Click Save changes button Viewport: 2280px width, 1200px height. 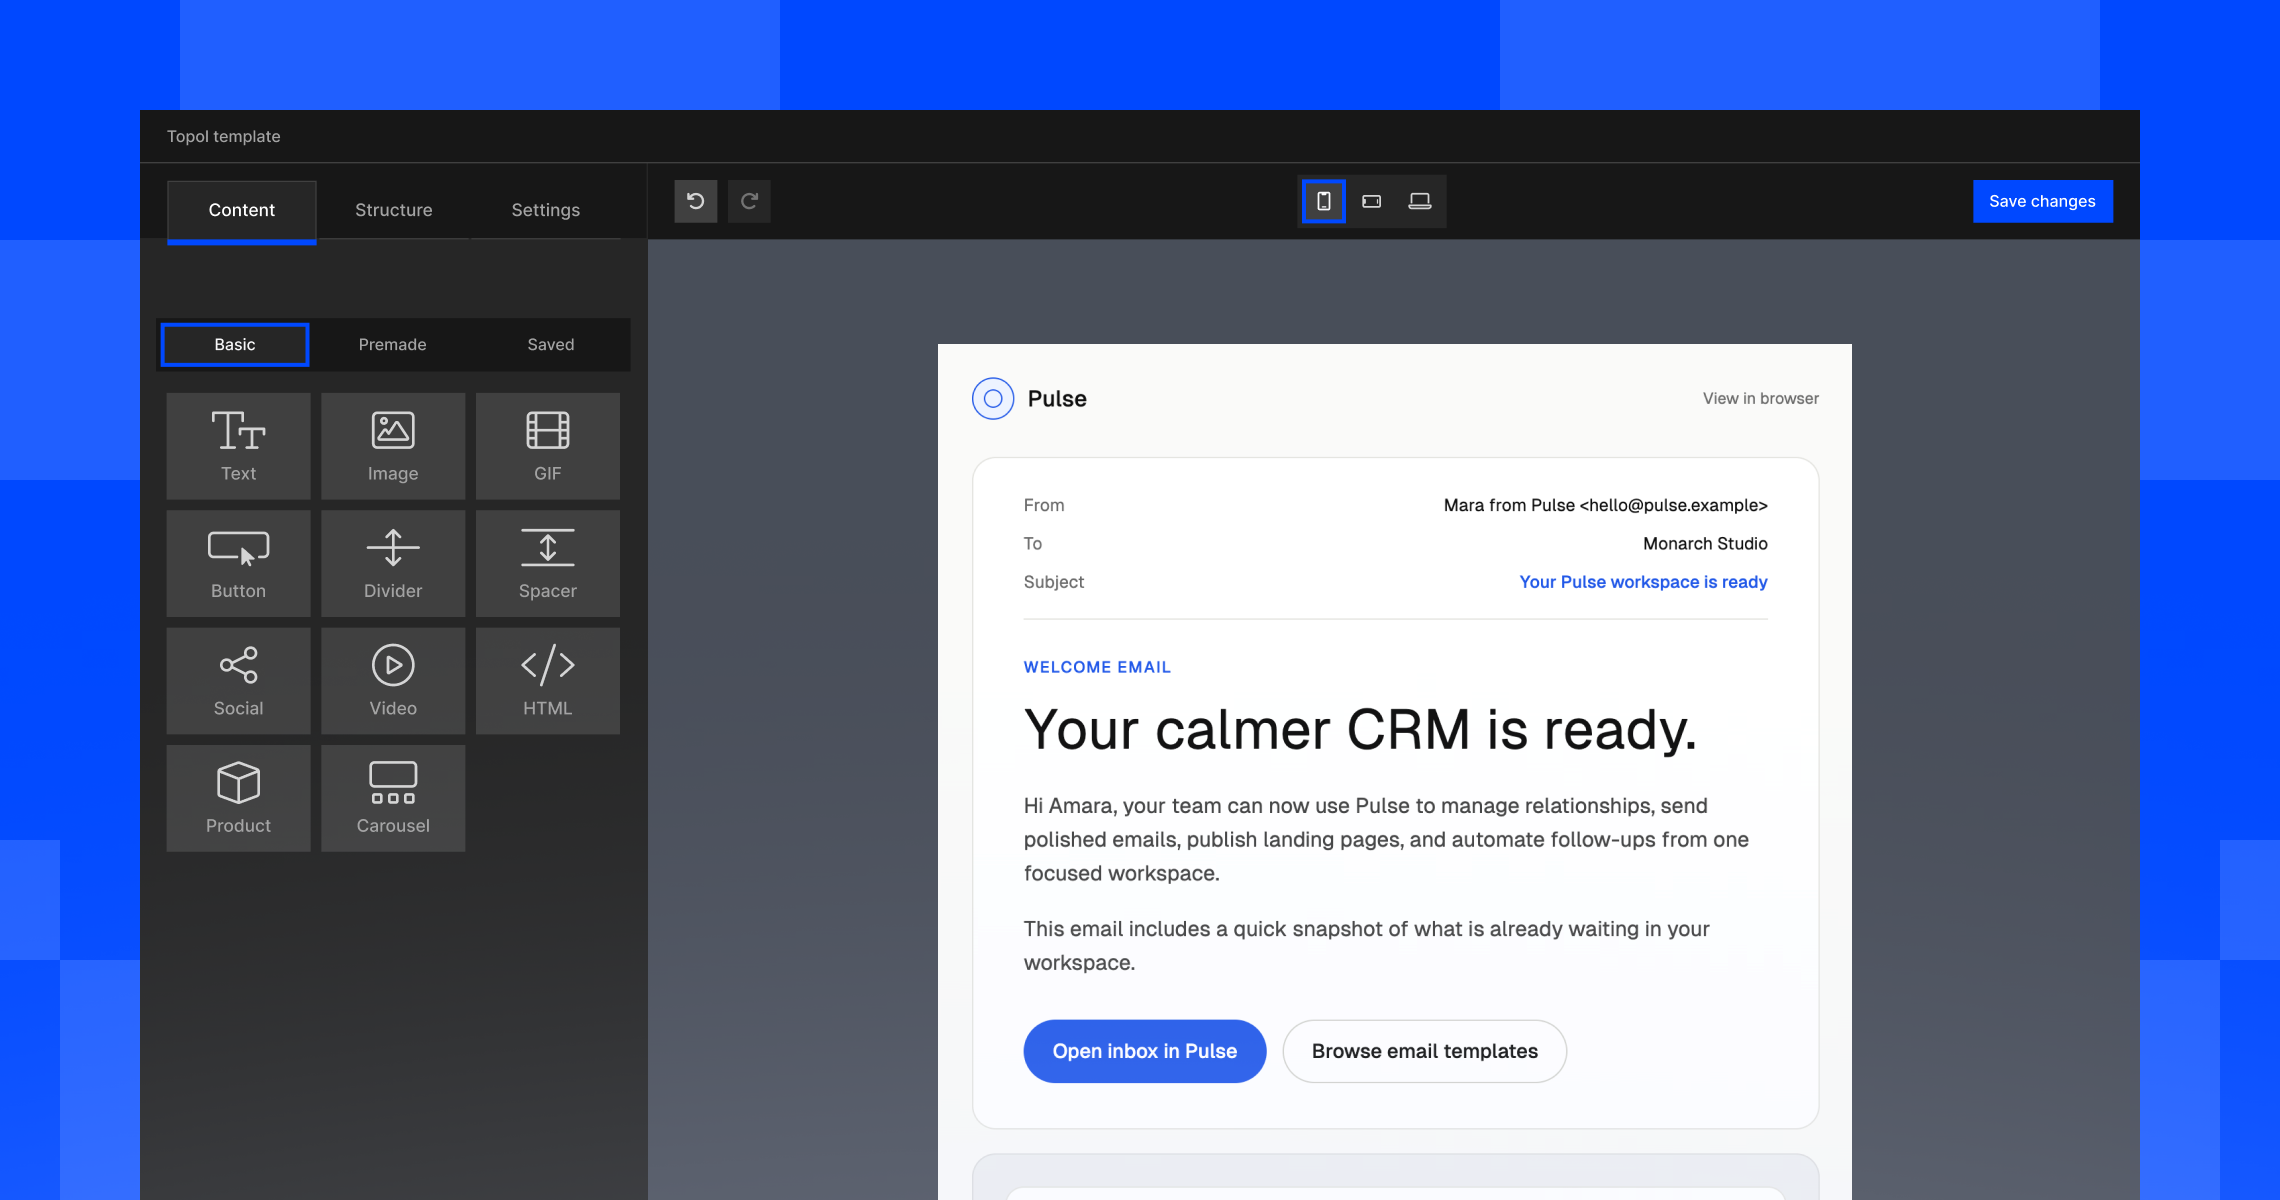tap(2042, 201)
